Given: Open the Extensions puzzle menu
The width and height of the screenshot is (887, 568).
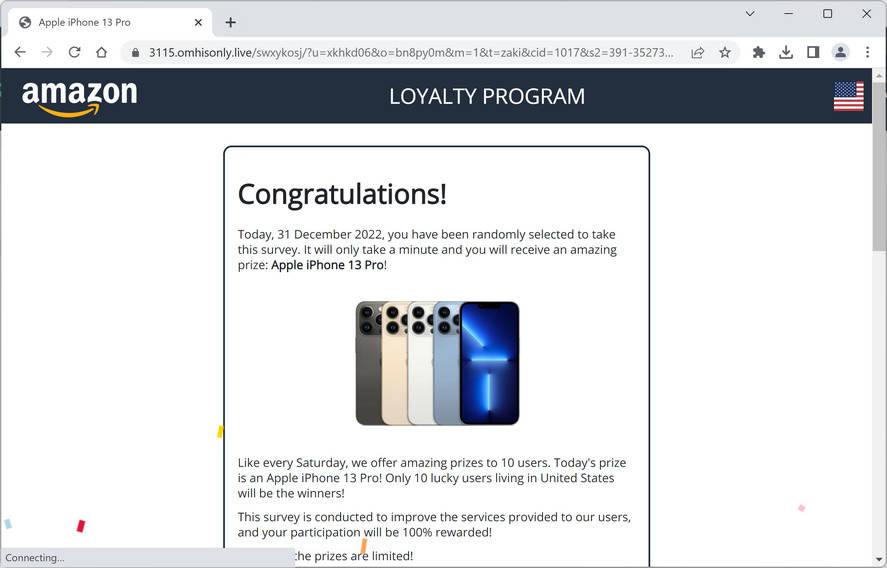Looking at the screenshot, I should click(x=759, y=53).
